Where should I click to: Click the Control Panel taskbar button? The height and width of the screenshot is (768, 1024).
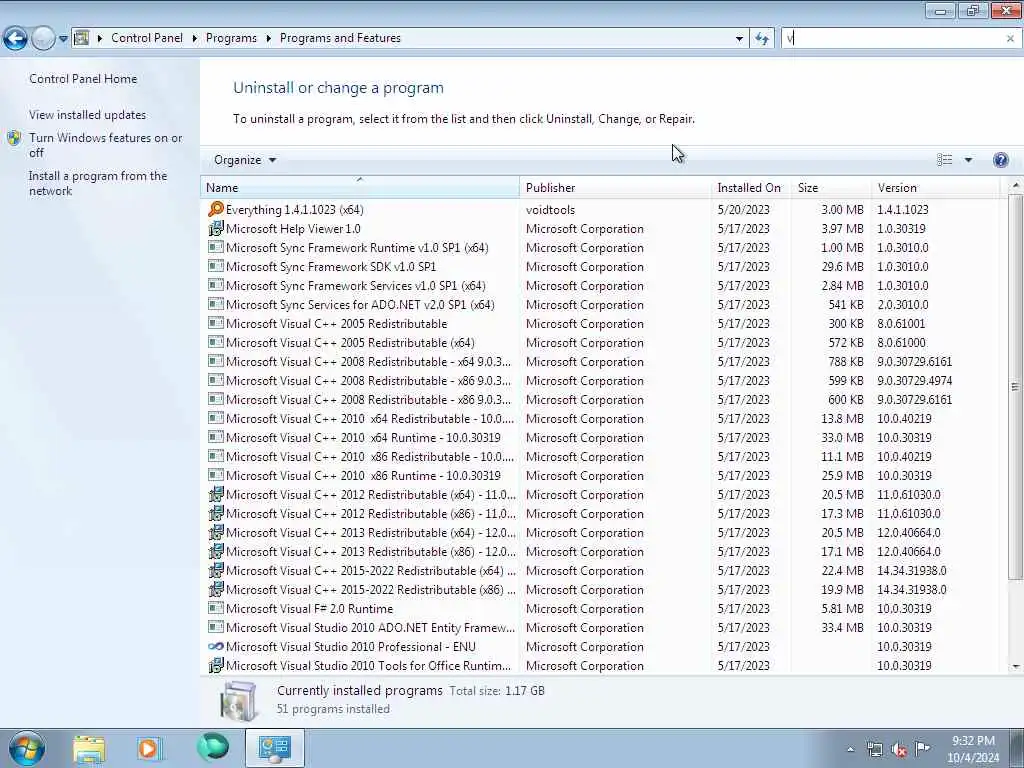point(274,748)
